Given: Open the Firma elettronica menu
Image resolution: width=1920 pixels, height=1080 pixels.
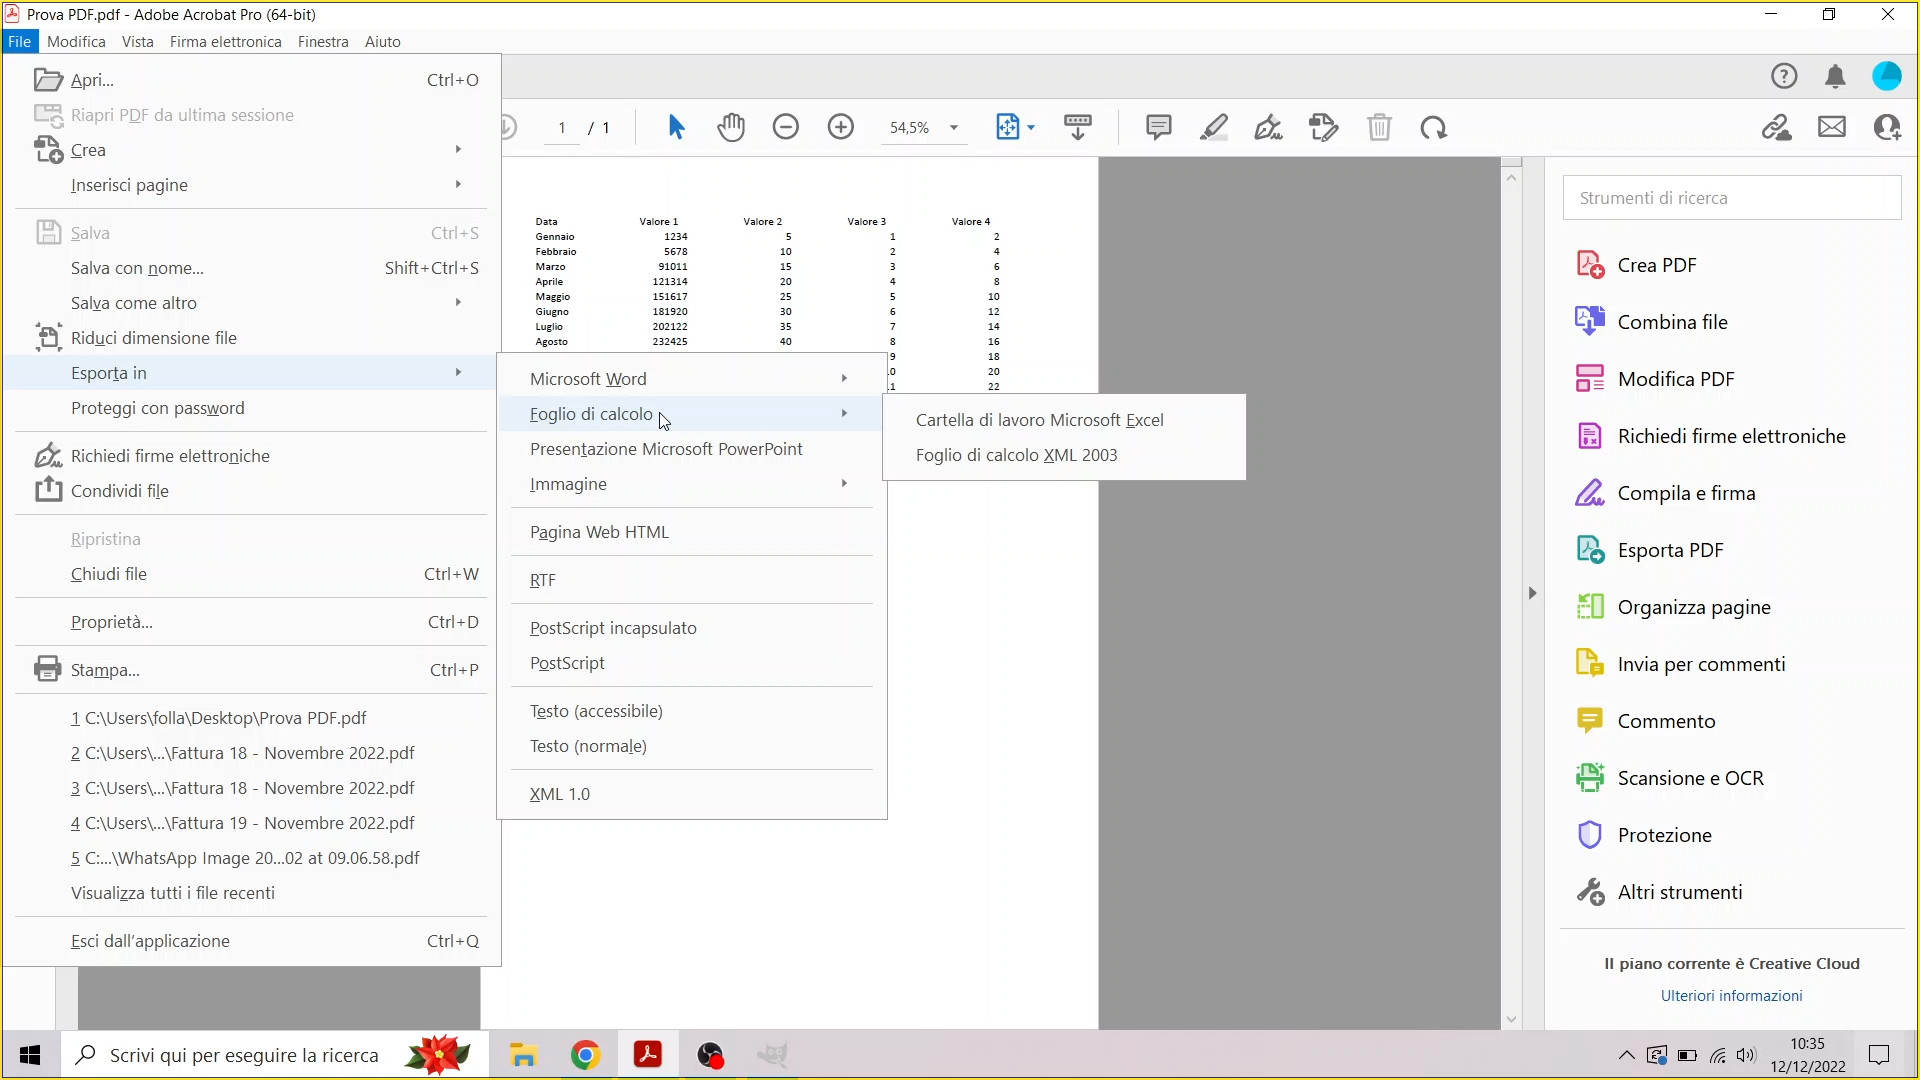Looking at the screenshot, I should (225, 41).
